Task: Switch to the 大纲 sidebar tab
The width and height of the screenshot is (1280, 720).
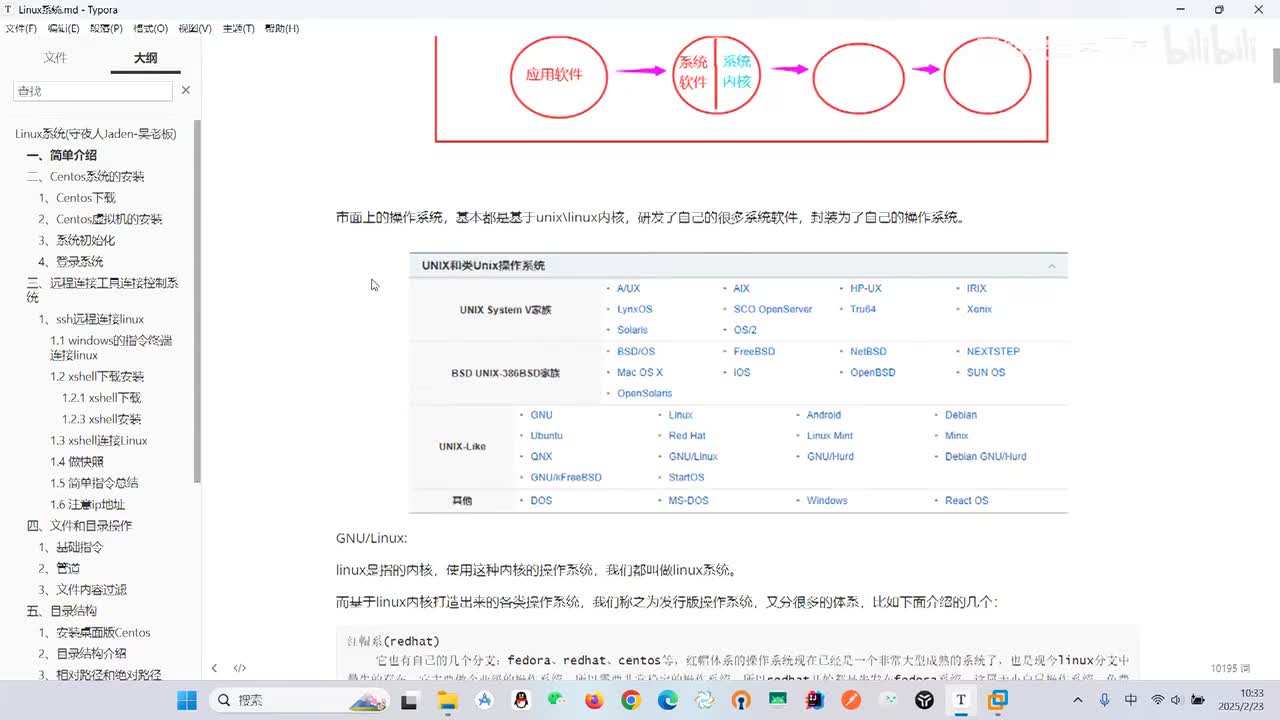Action: [145, 58]
